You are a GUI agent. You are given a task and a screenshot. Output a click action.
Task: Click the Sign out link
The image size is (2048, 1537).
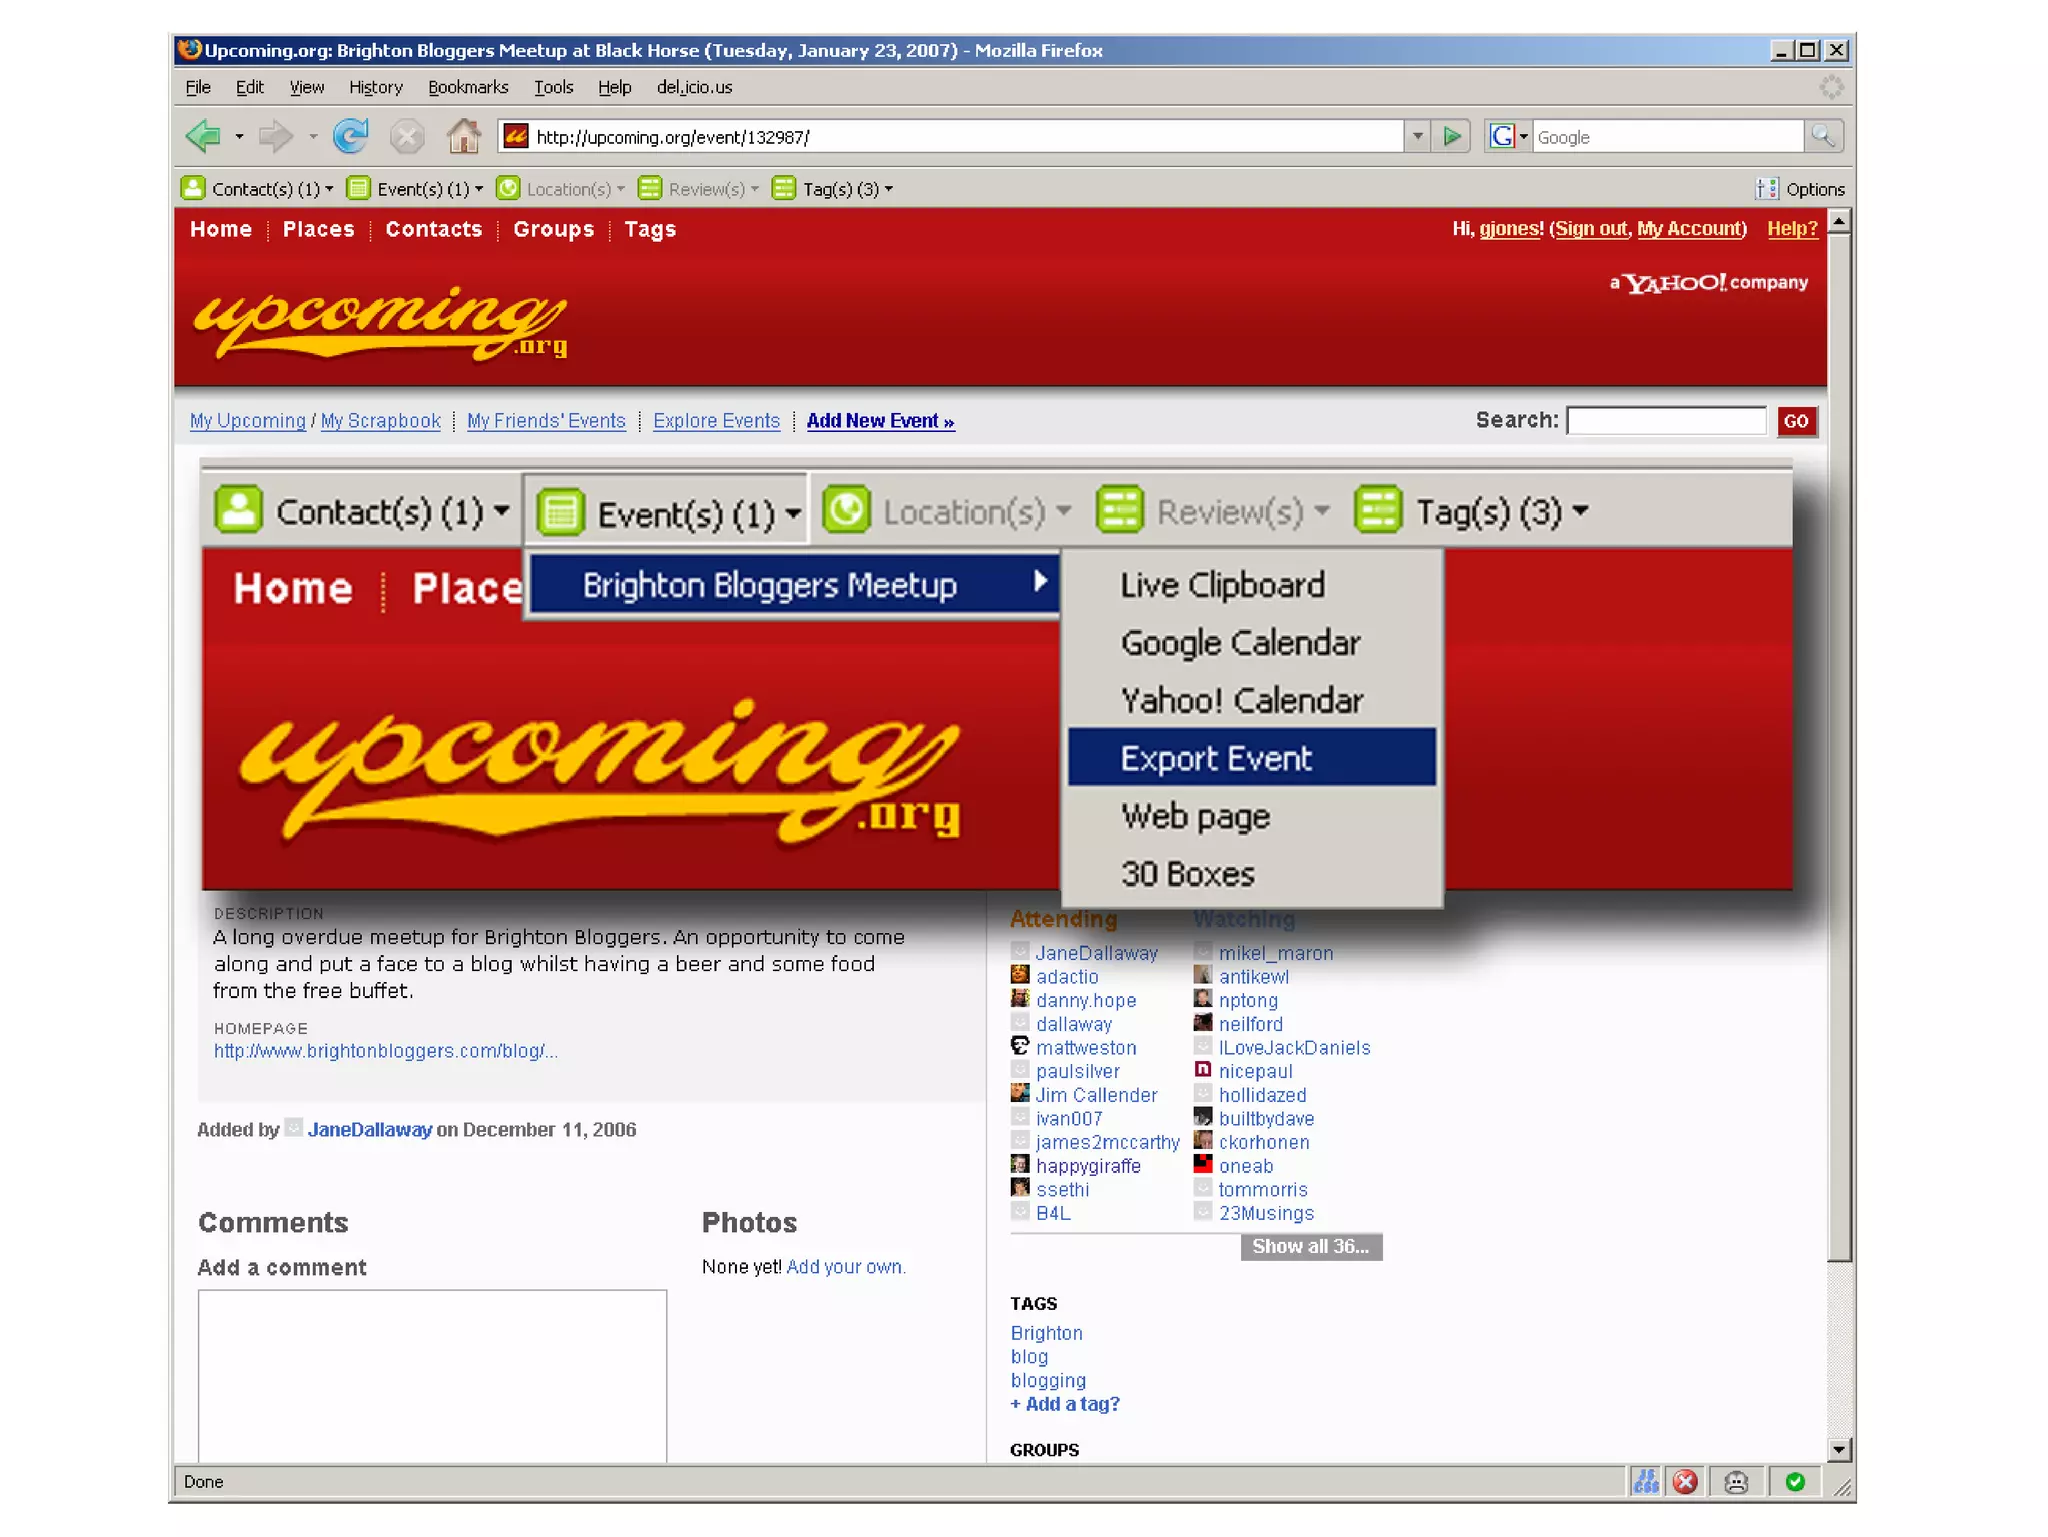click(x=1590, y=228)
